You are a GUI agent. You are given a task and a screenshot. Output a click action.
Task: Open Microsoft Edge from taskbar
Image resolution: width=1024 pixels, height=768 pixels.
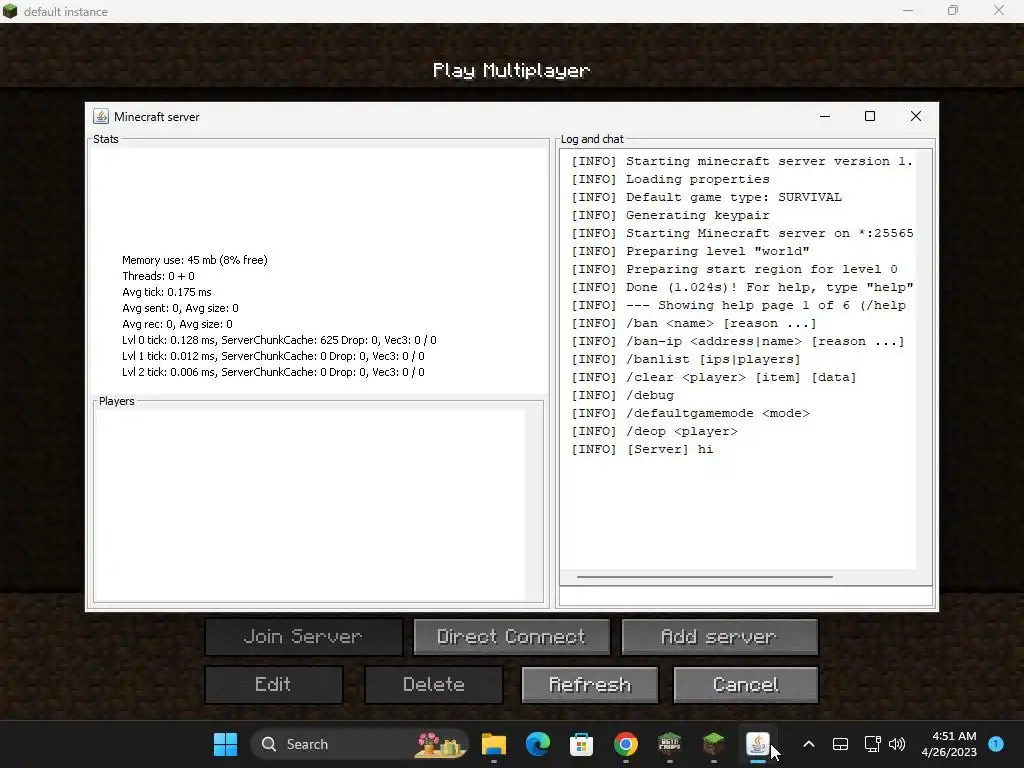(537, 744)
